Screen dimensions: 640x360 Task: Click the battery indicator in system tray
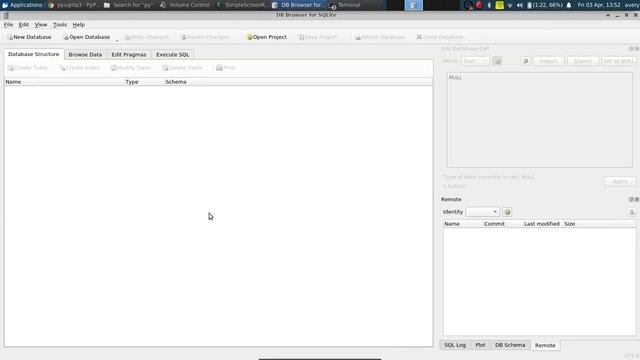pyautogui.click(x=544, y=5)
